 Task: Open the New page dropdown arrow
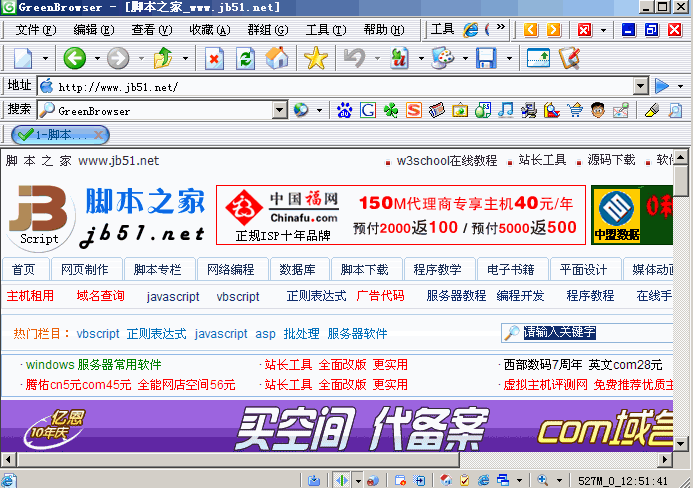tap(45, 58)
